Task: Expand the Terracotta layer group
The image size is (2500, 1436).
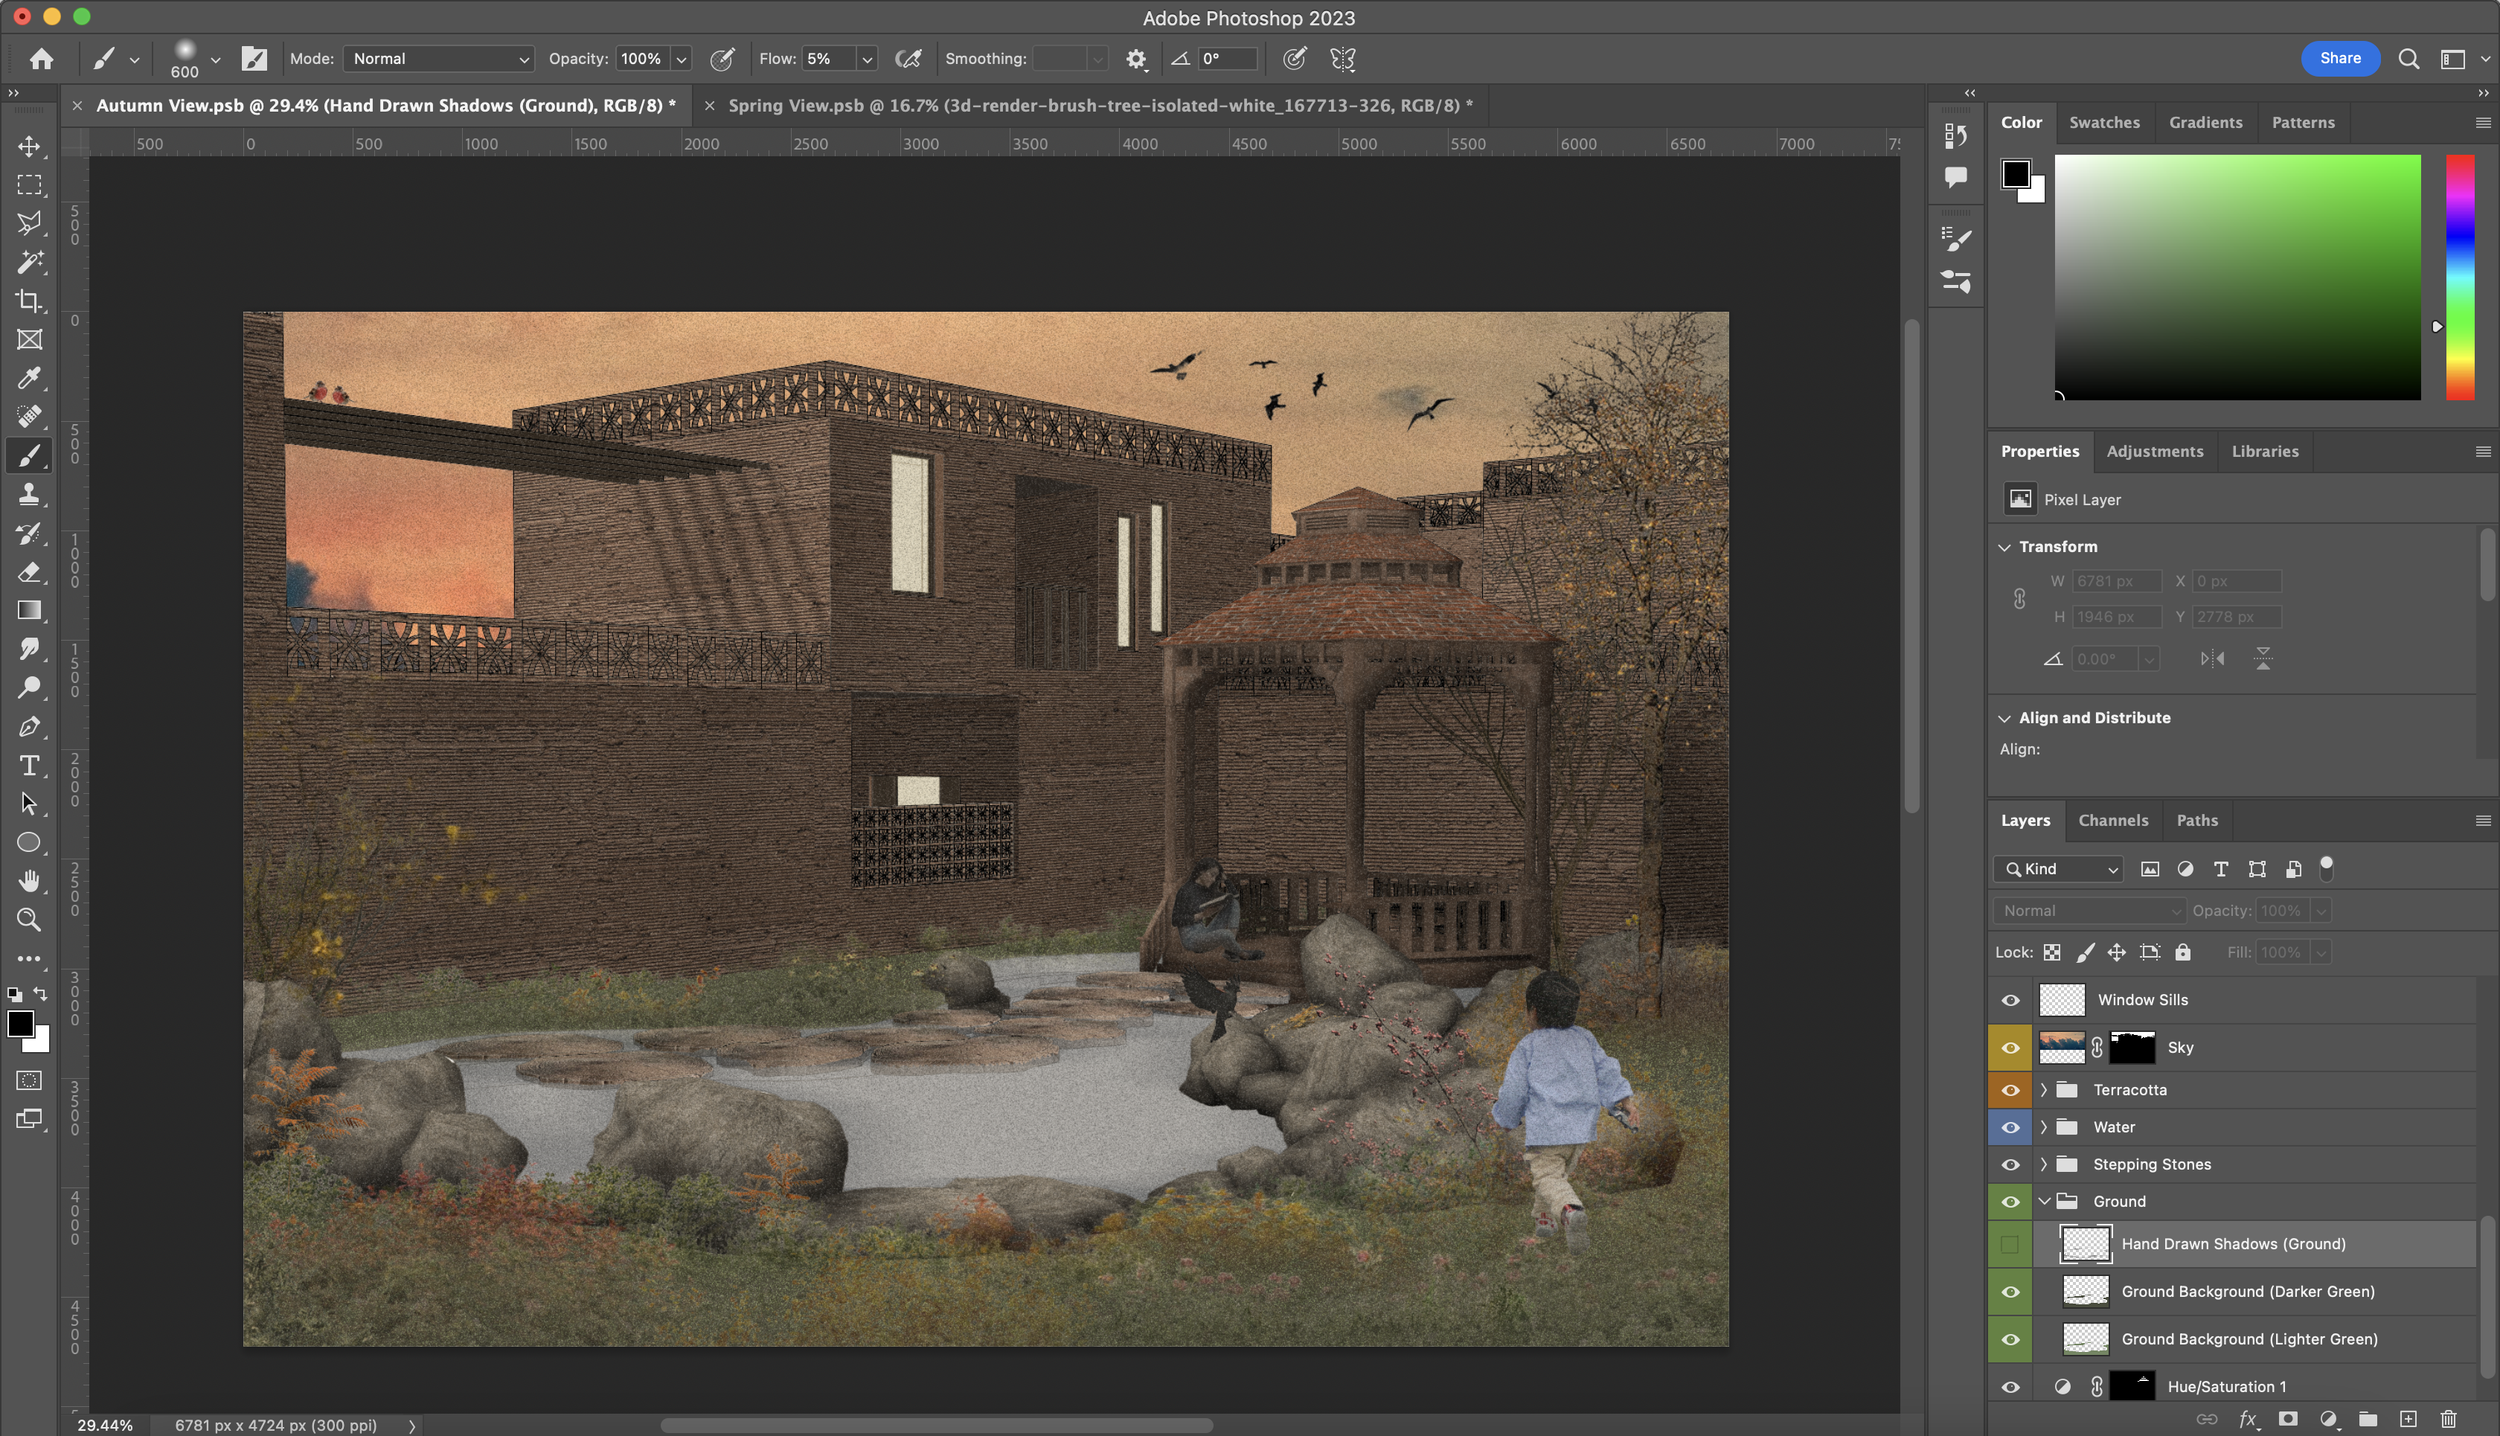Action: click(x=2044, y=1090)
